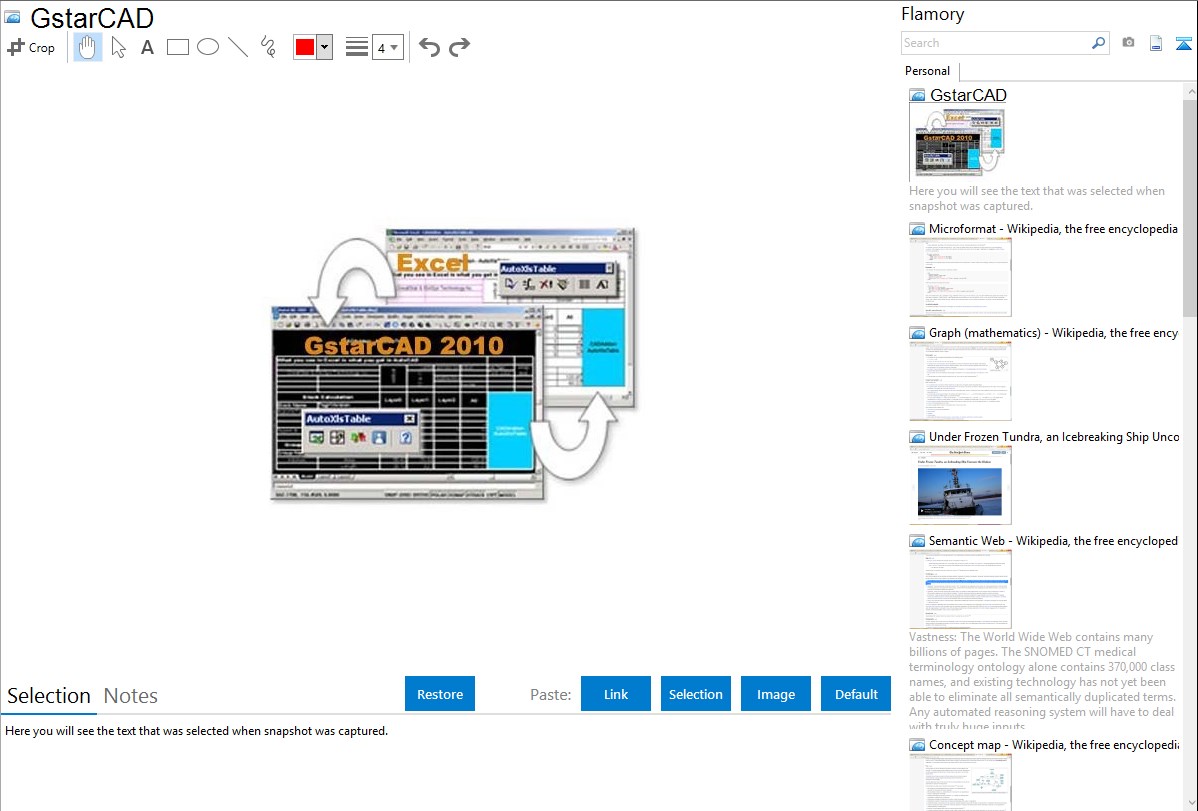Open the Personal tab

click(927, 71)
